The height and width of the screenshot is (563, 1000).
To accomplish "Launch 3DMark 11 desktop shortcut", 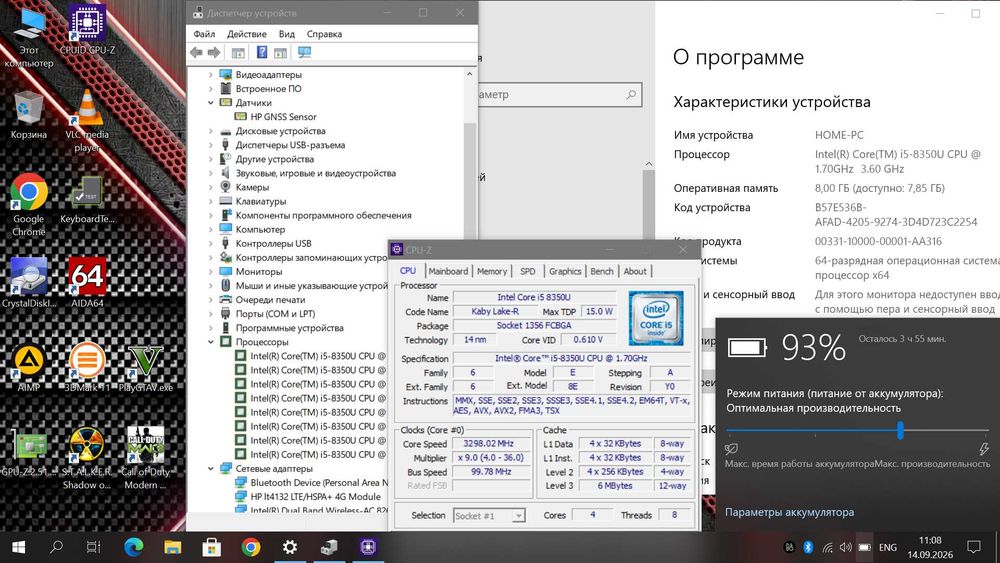I will click(x=87, y=368).
